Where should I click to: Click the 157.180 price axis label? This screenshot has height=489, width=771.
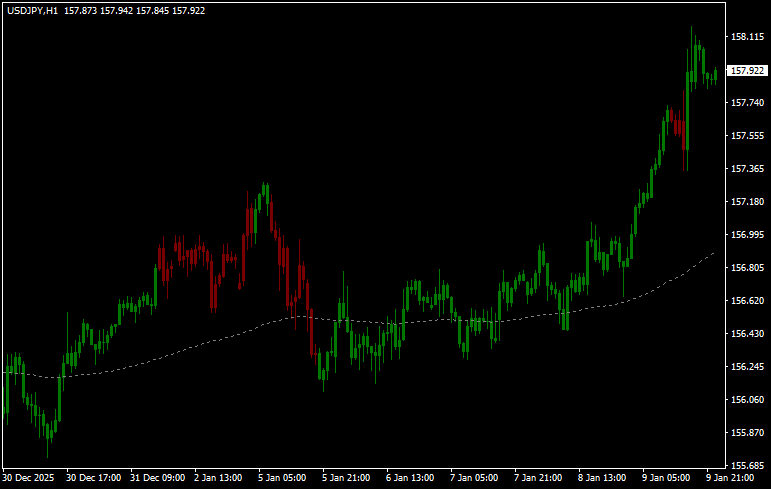pyautogui.click(x=746, y=202)
